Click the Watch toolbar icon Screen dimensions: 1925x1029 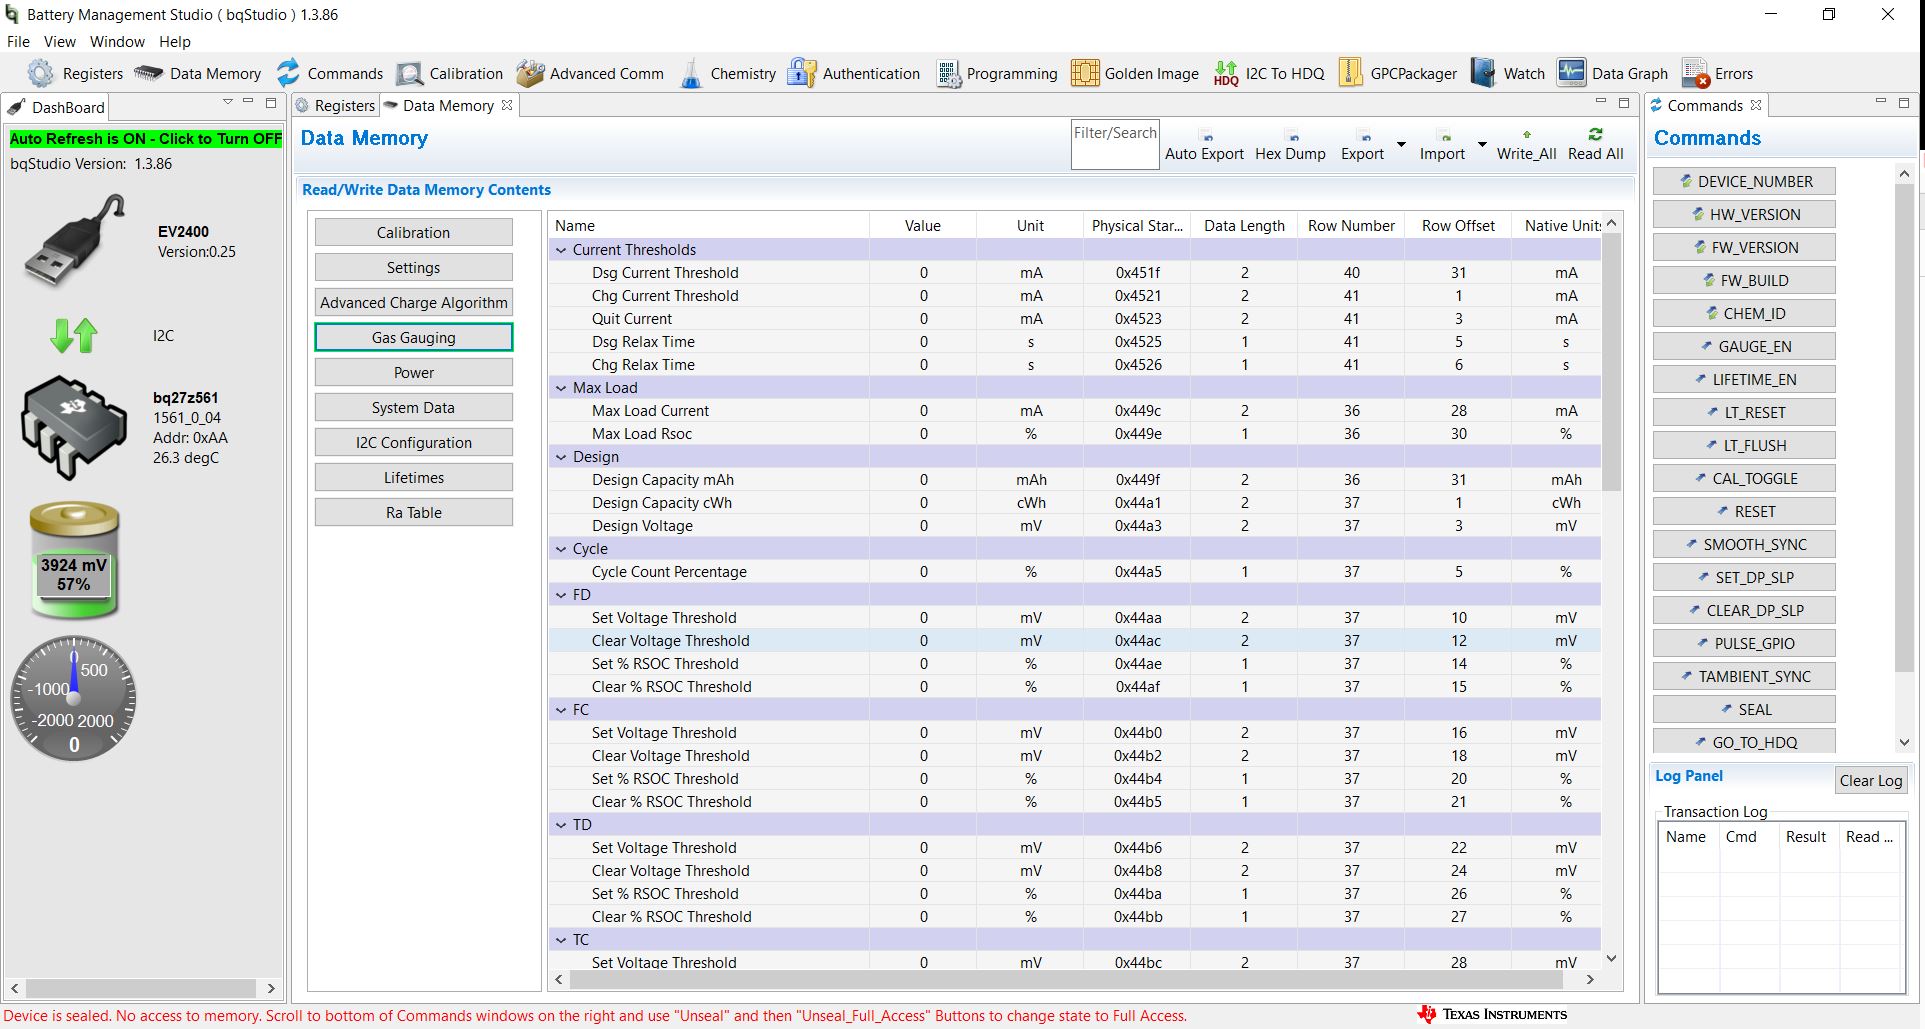coord(1483,74)
